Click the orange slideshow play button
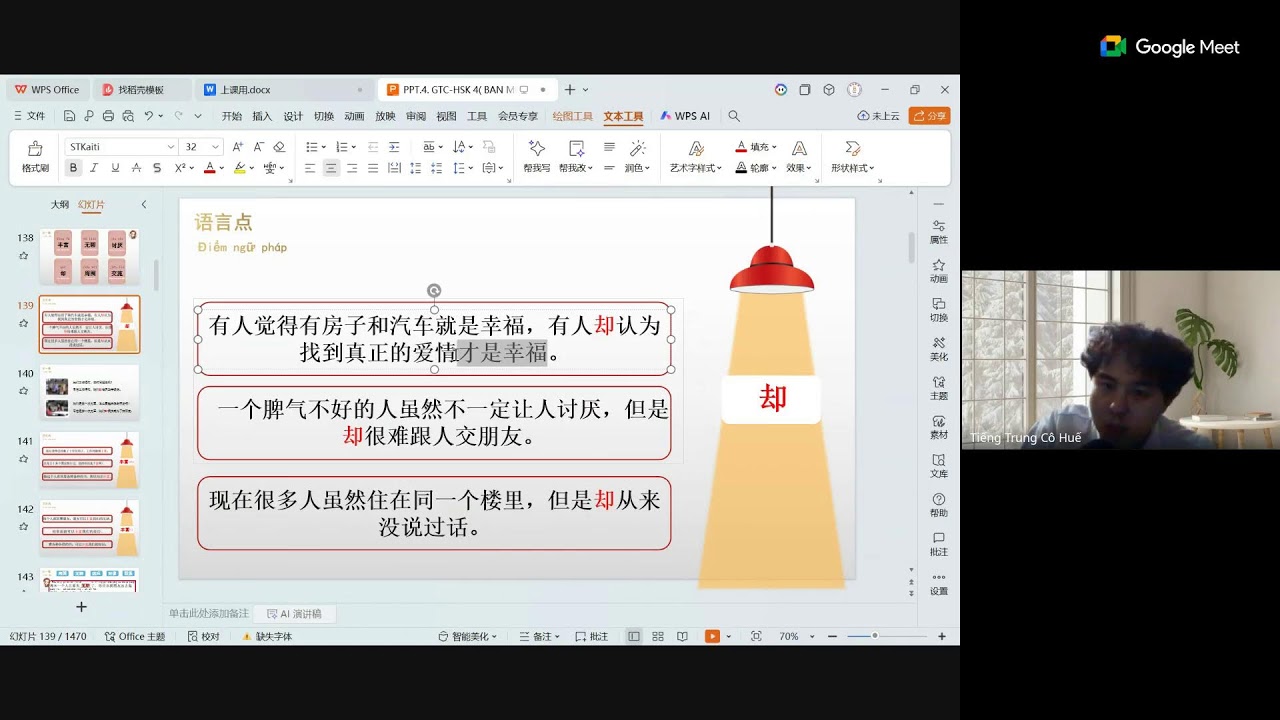 (x=712, y=636)
